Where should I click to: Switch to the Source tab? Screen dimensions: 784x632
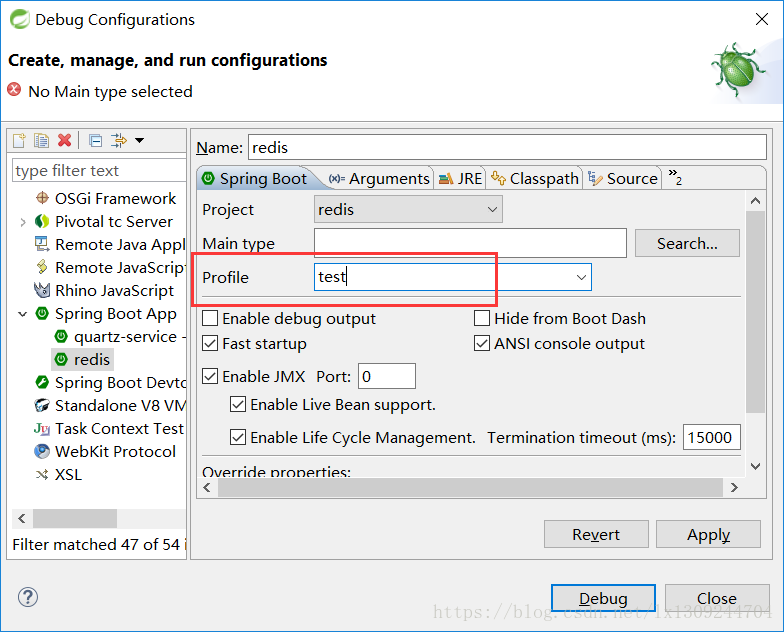click(x=623, y=178)
